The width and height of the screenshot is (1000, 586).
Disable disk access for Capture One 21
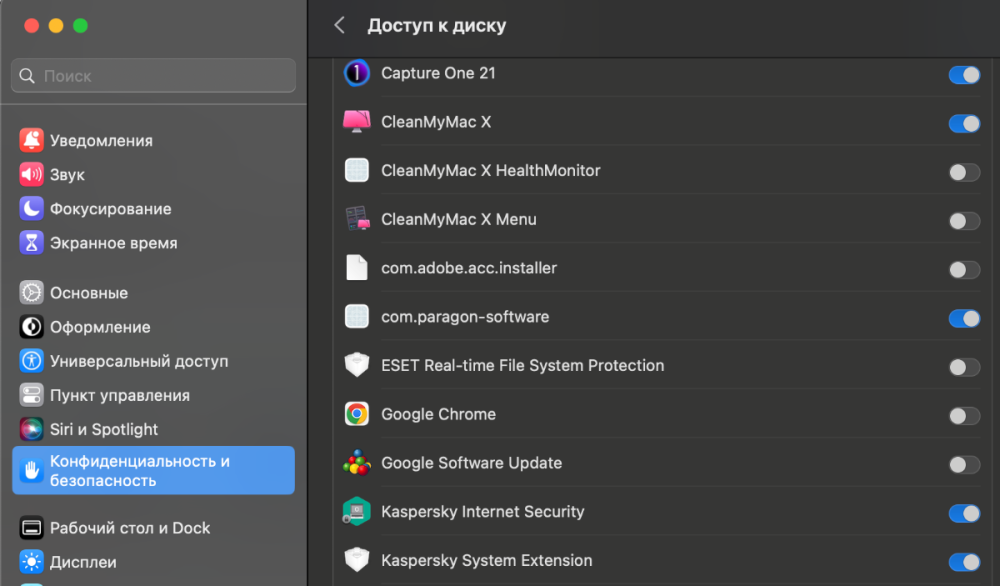tap(964, 75)
